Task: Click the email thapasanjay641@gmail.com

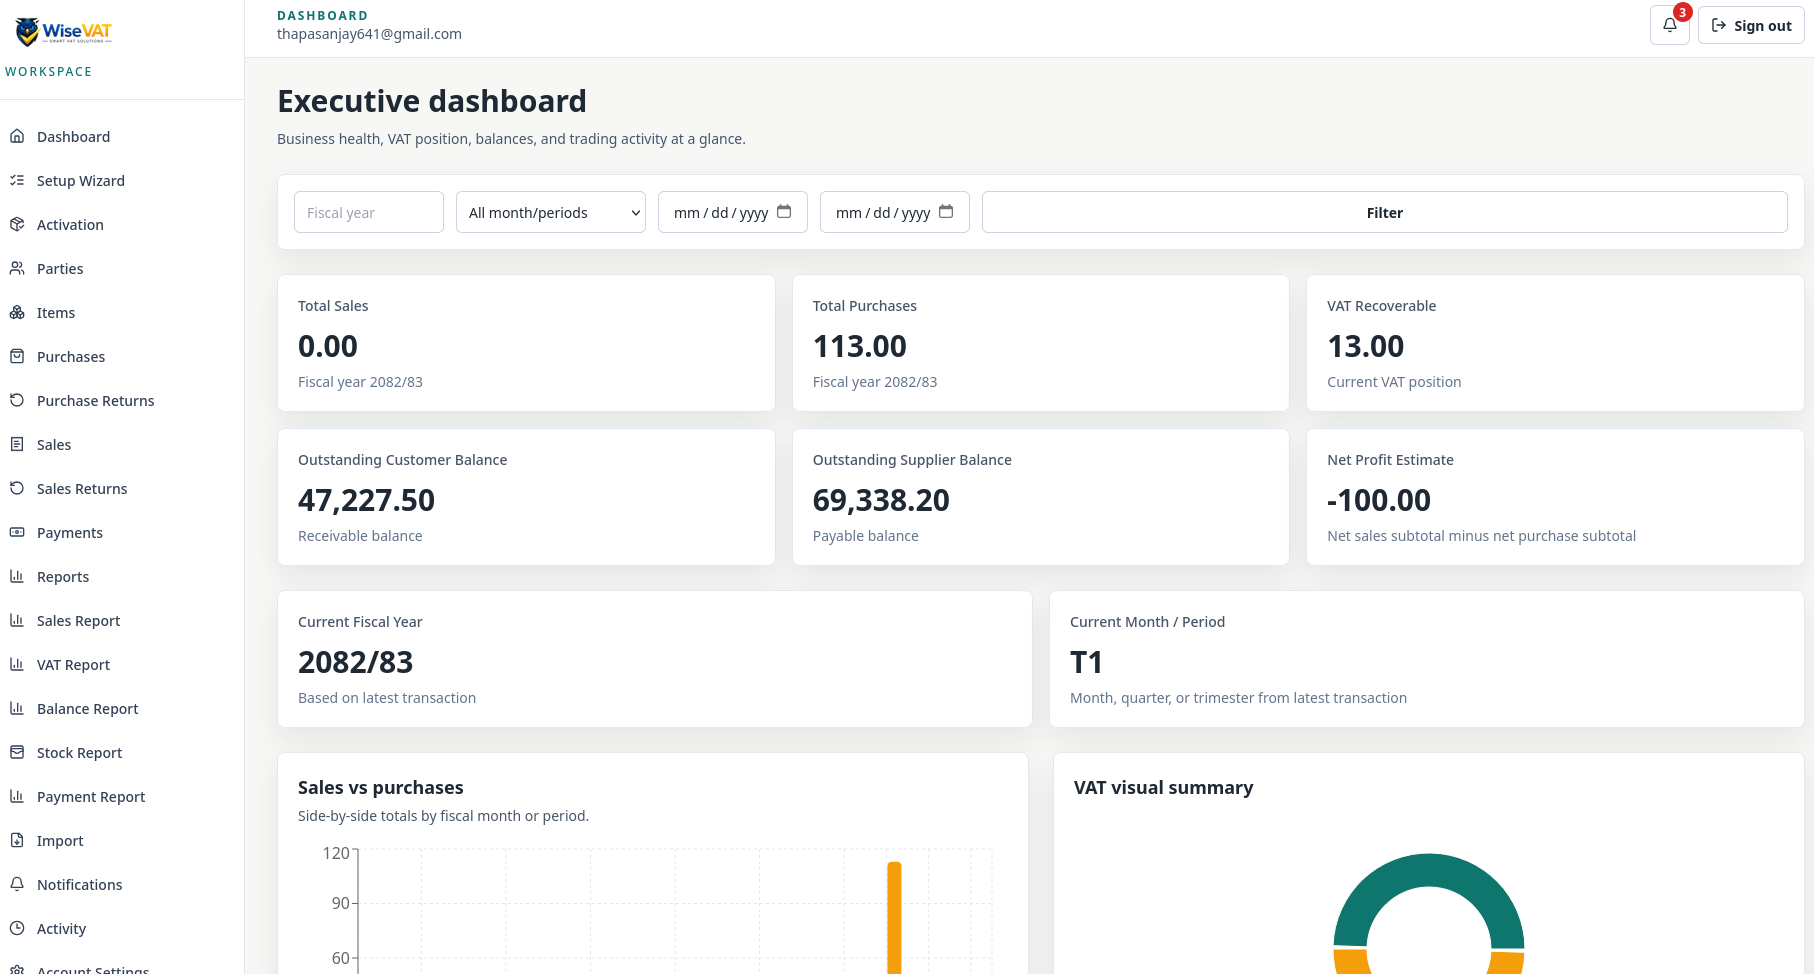Action: [369, 34]
